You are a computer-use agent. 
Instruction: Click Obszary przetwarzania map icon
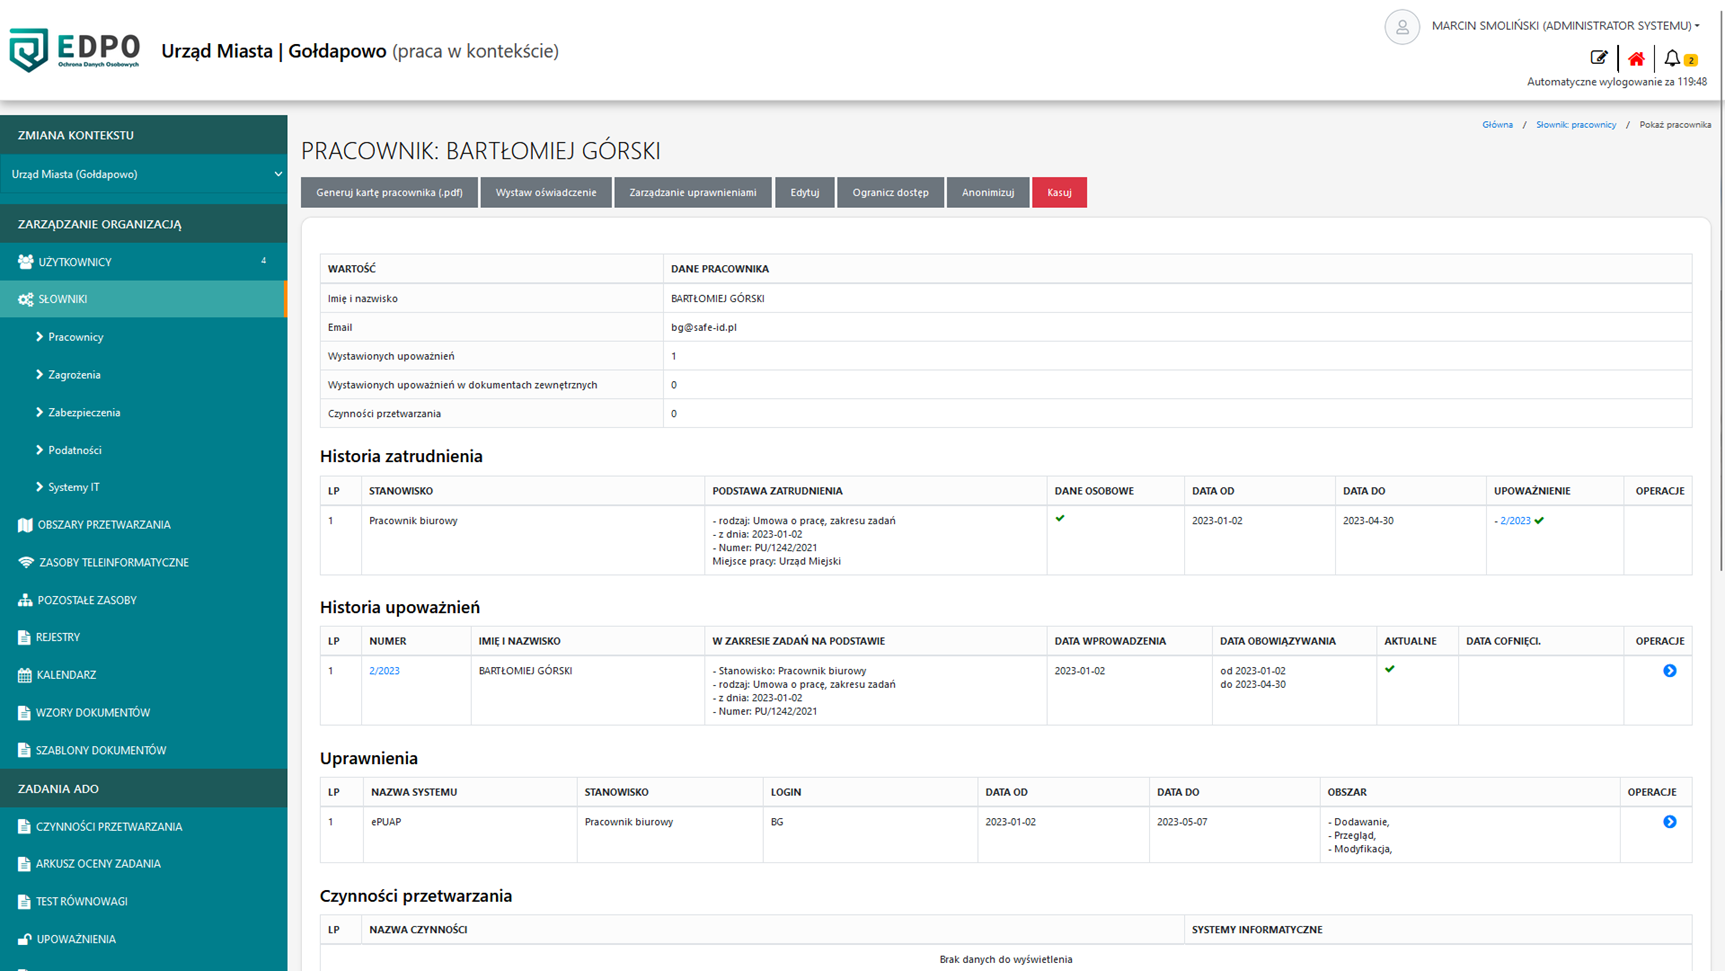25,525
